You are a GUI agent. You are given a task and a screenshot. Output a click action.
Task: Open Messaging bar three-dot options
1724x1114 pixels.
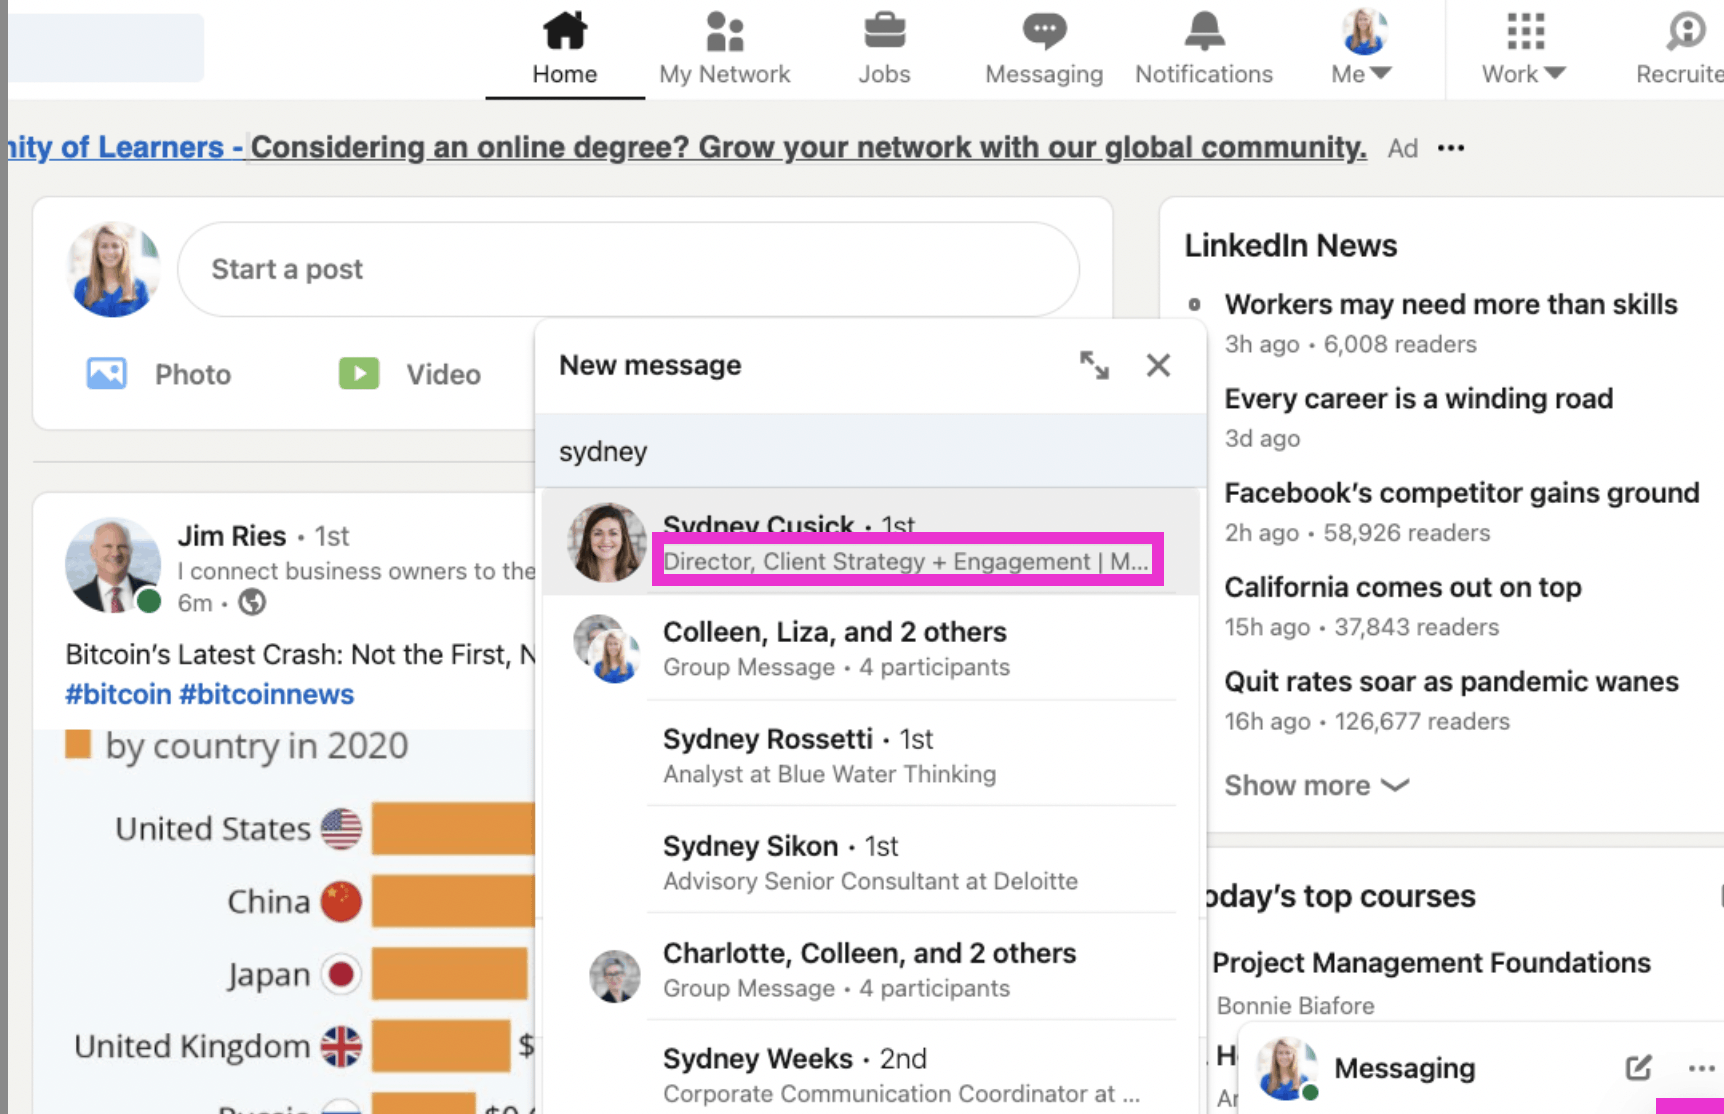tap(1701, 1068)
